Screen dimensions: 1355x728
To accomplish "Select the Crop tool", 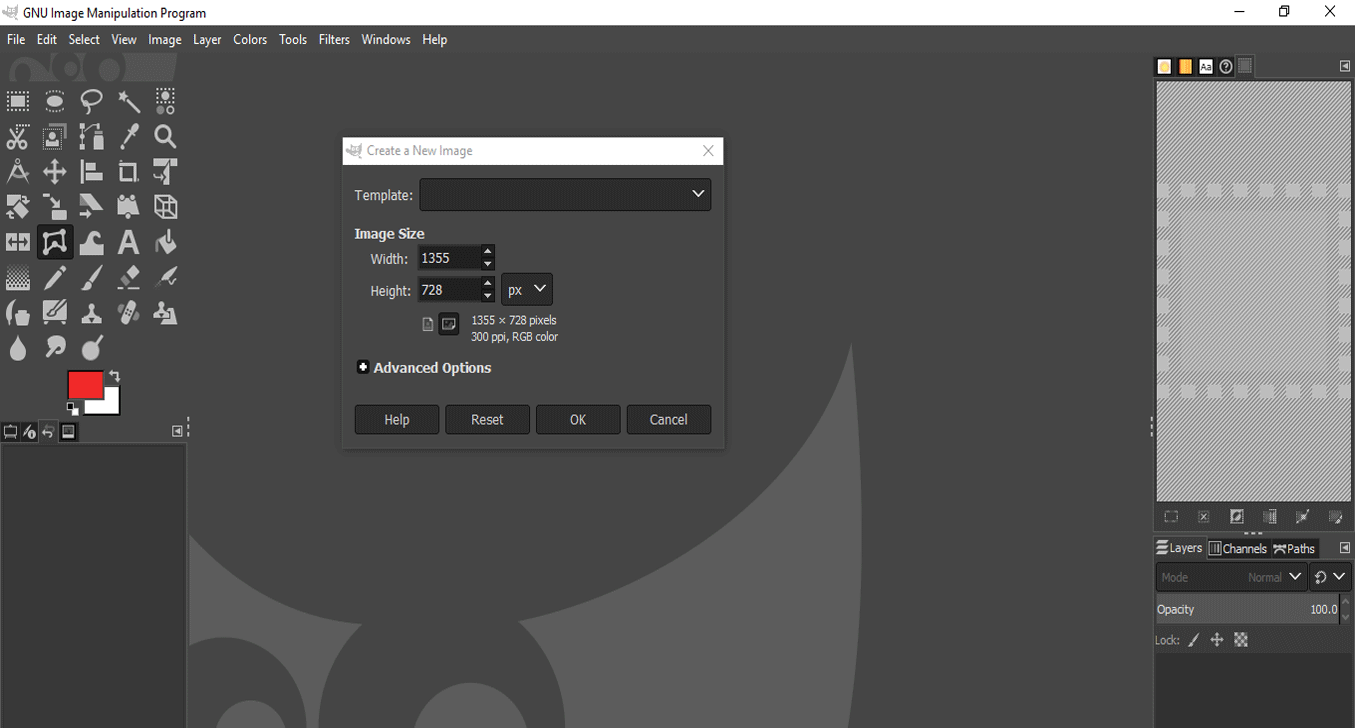I will click(x=129, y=171).
